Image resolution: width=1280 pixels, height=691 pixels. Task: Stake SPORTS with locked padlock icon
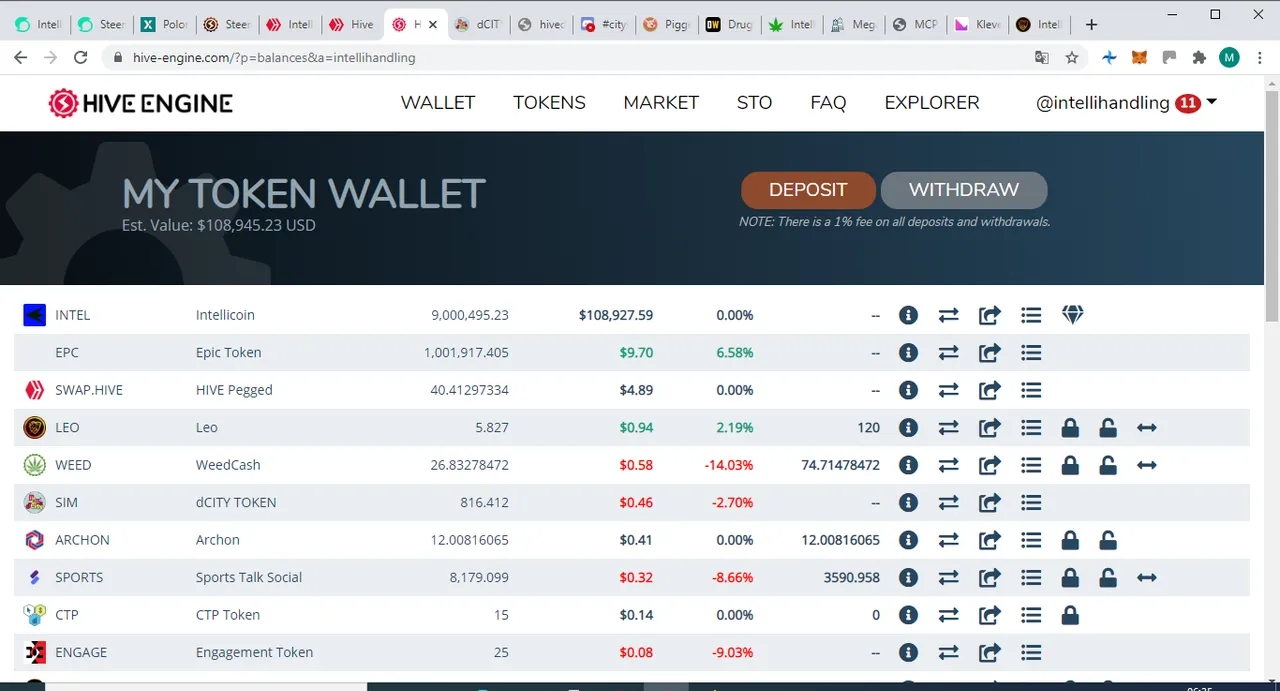[1070, 577]
